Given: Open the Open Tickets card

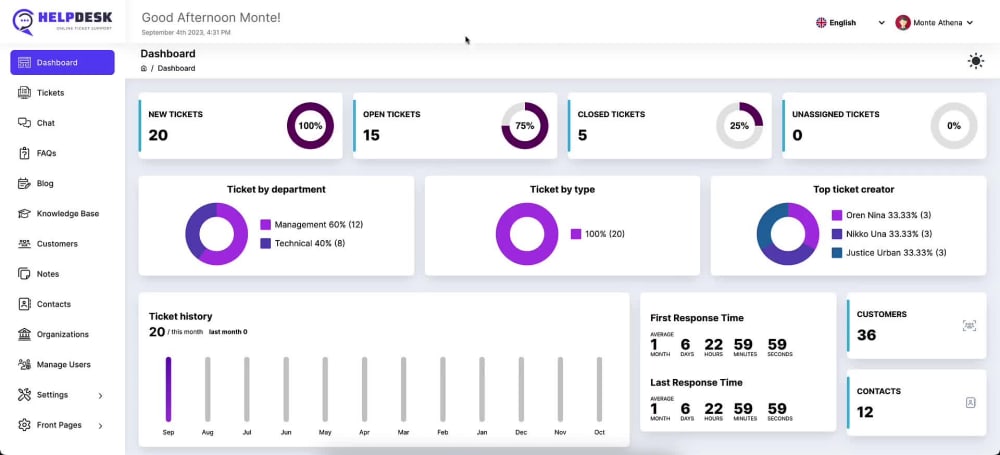Looking at the screenshot, I should coord(455,126).
